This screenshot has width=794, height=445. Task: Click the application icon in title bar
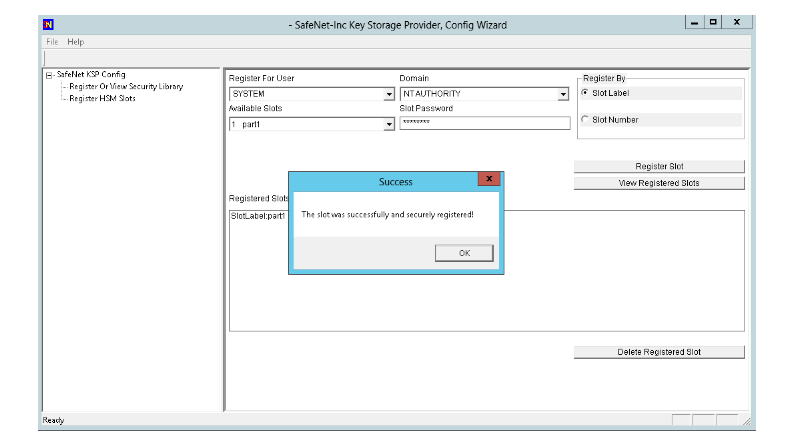[48, 24]
